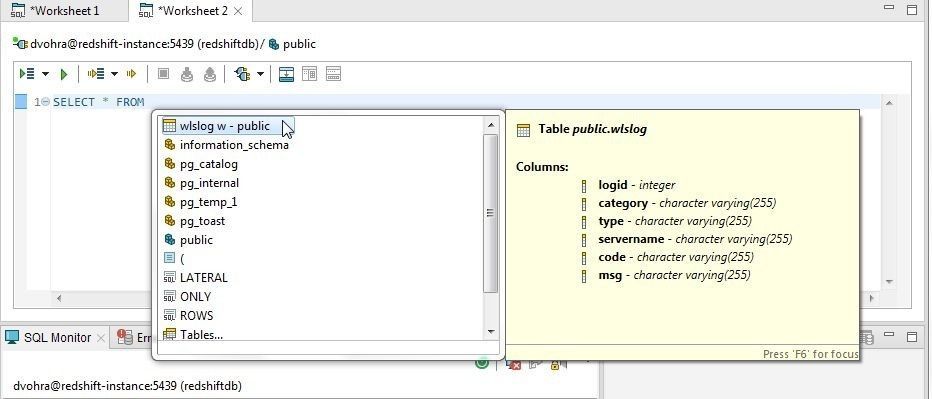Click the logid - integer column entry

(x=637, y=186)
